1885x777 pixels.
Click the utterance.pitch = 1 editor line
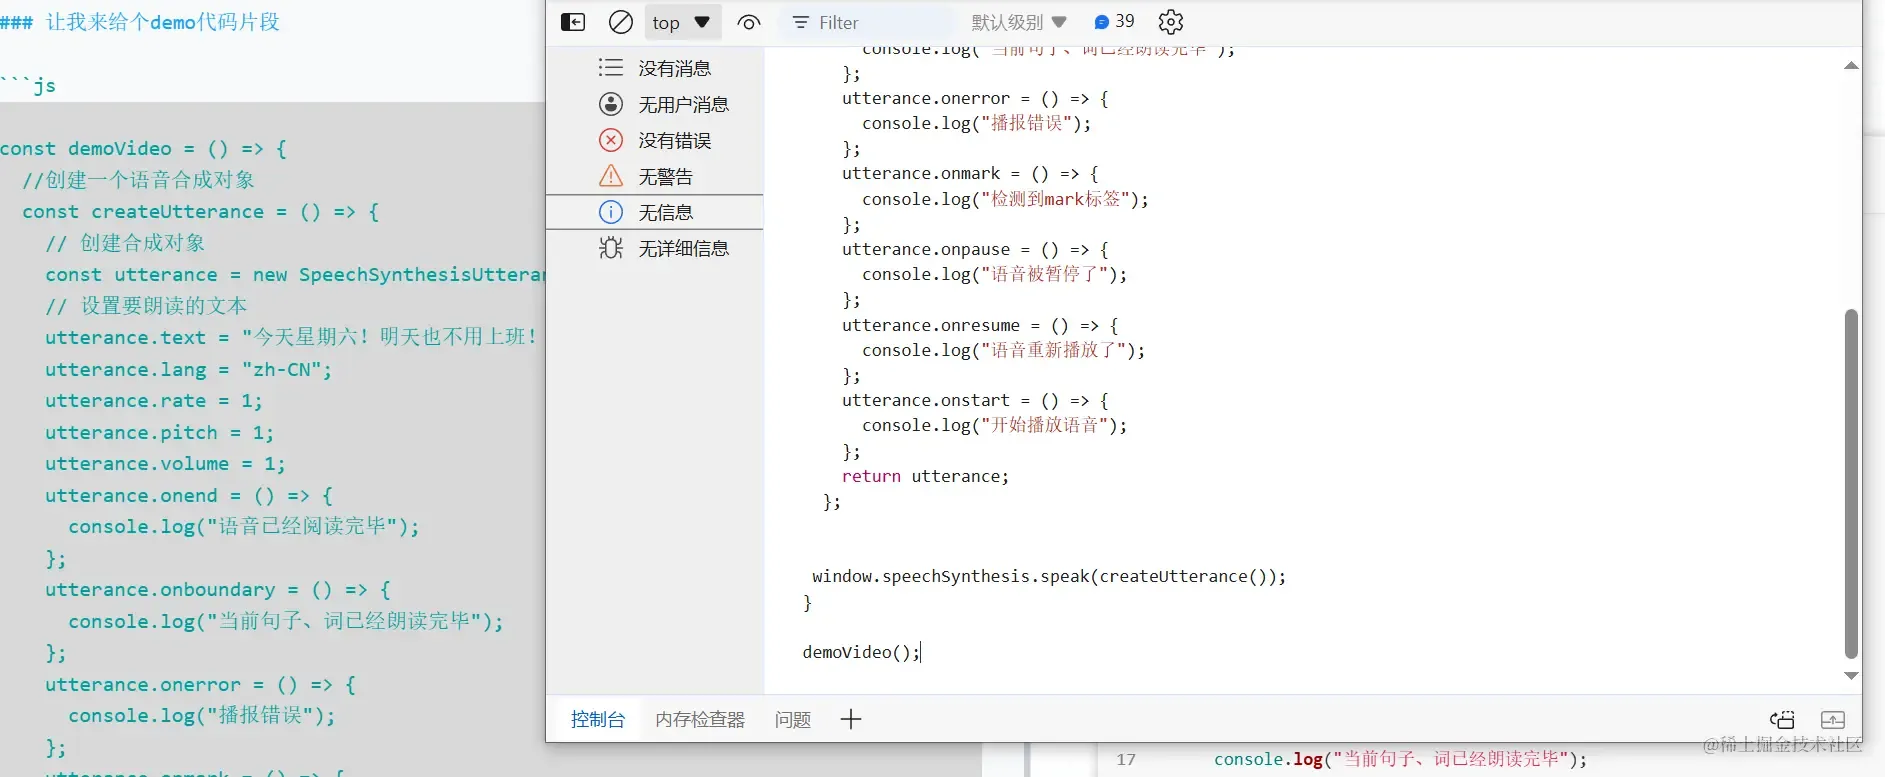(x=159, y=432)
